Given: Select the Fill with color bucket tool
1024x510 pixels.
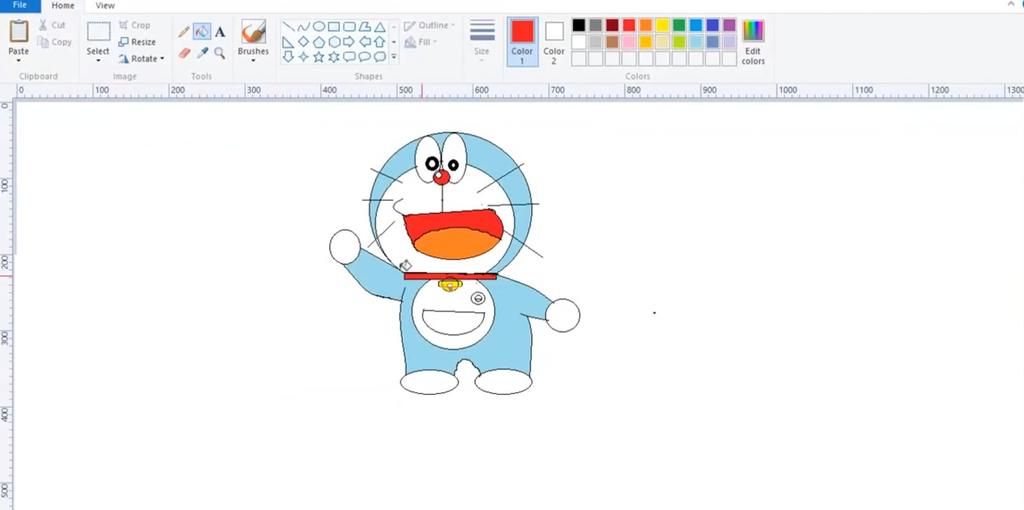Looking at the screenshot, I should tap(202, 31).
